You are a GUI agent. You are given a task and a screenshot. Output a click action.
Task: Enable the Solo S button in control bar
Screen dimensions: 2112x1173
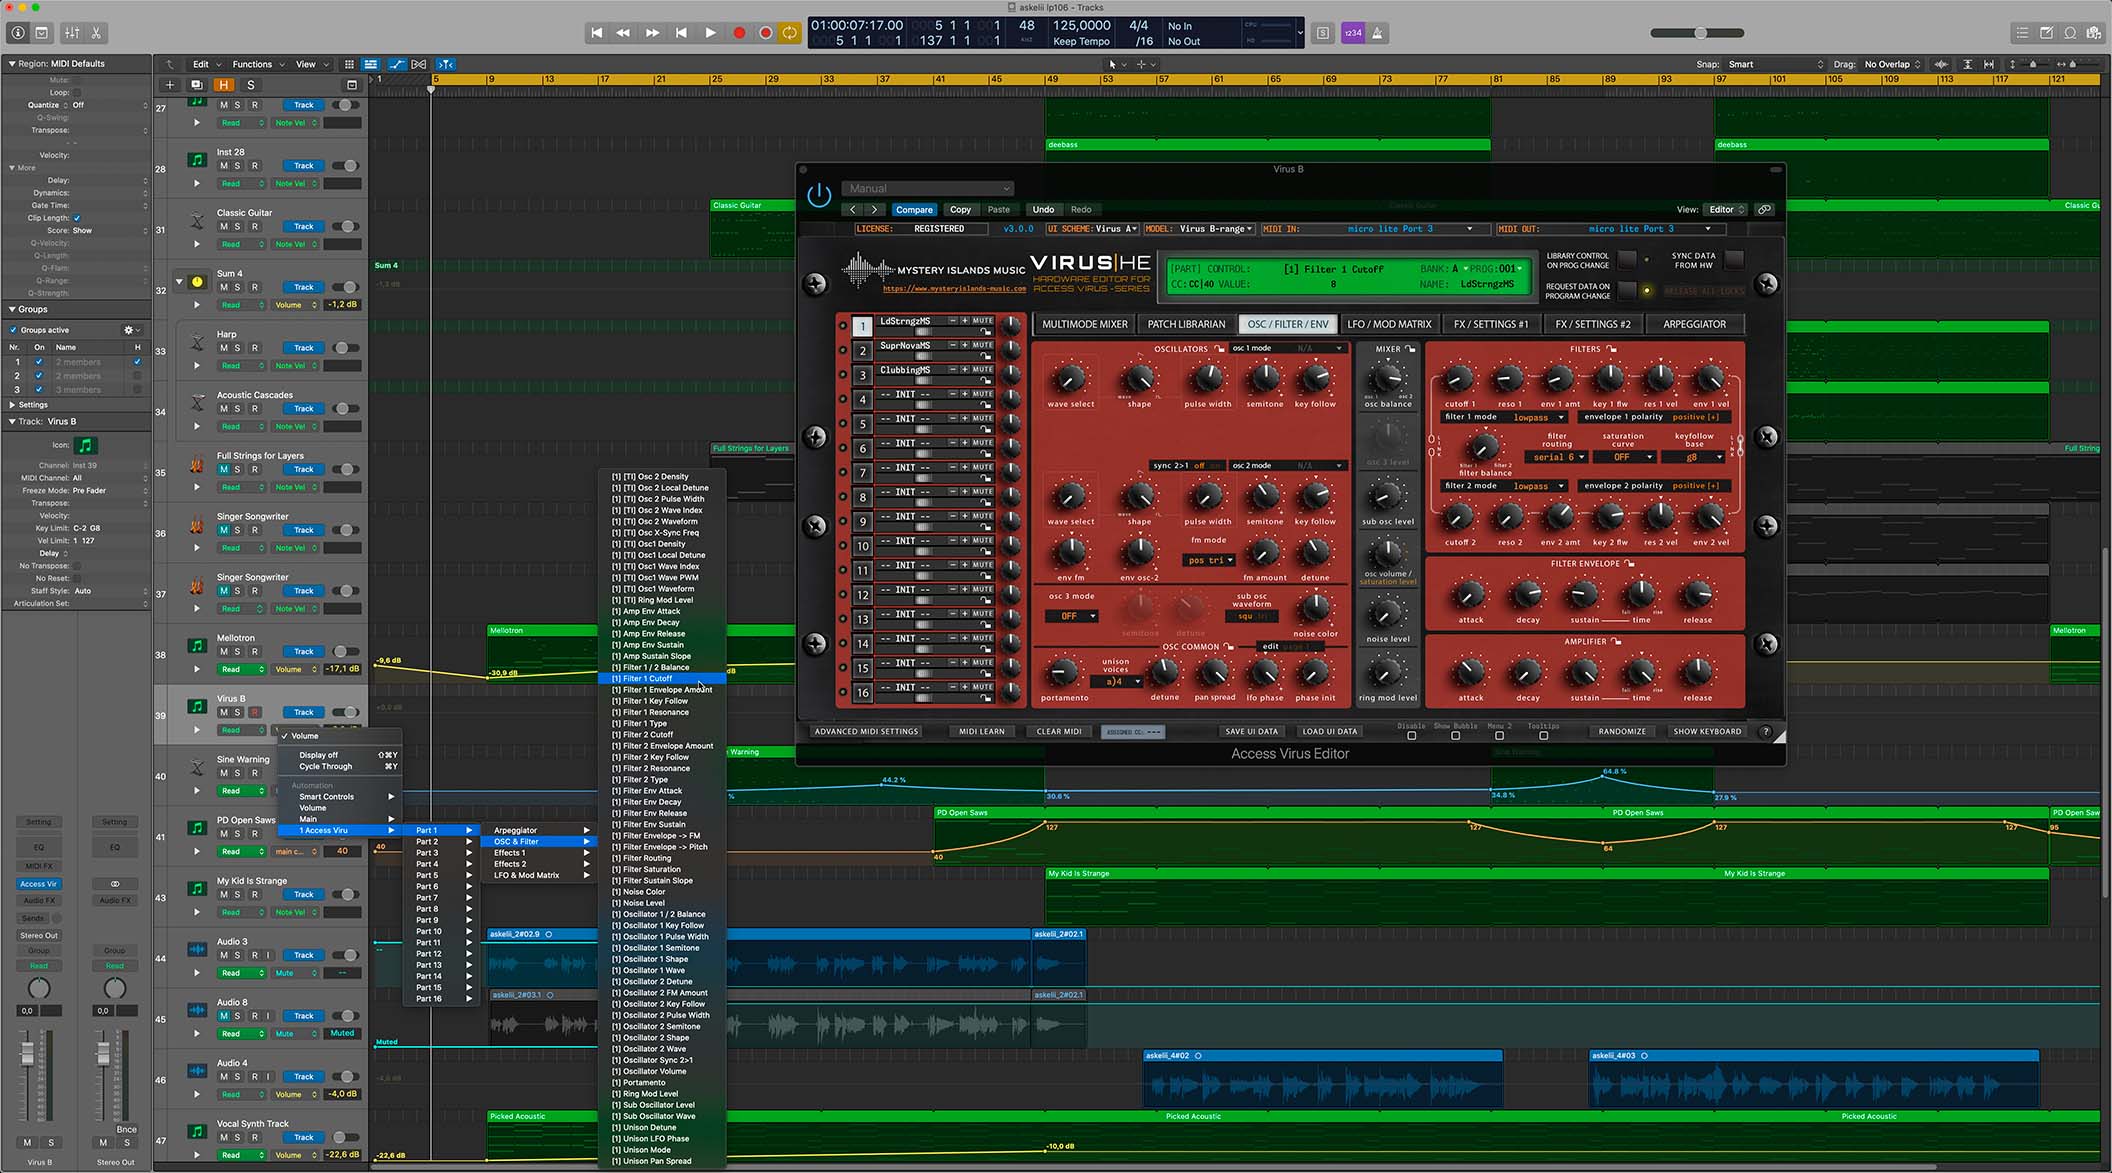[x=1323, y=33]
